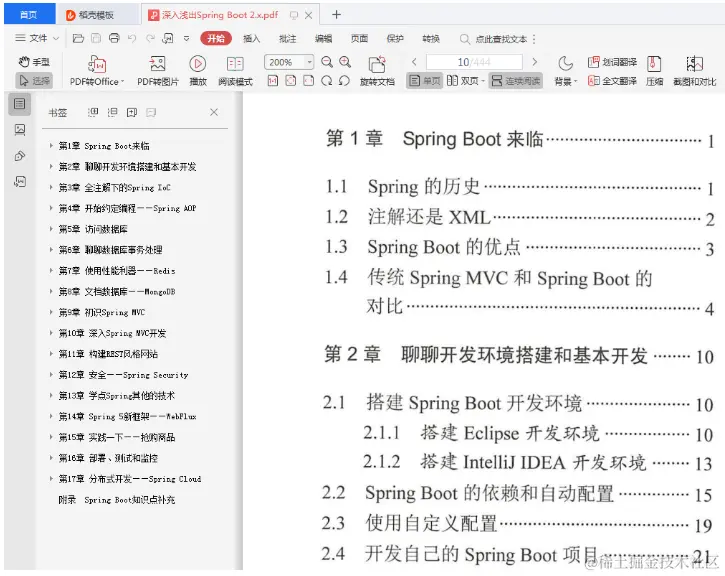Toggle 连续阅读 continuous reading
Screen dimensions: 725x576
pyautogui.click(x=516, y=81)
